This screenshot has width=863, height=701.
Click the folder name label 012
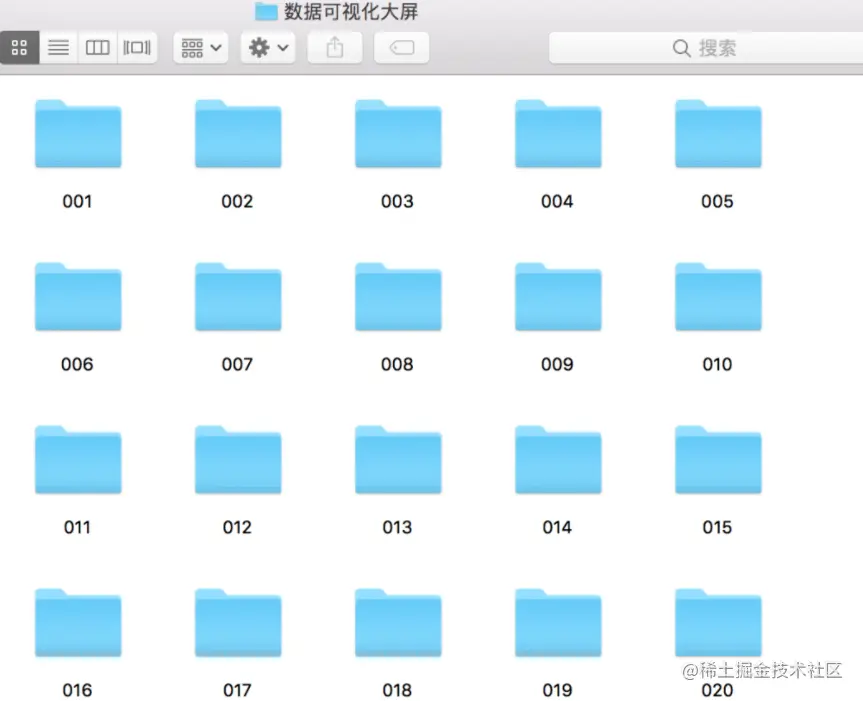(x=237, y=527)
